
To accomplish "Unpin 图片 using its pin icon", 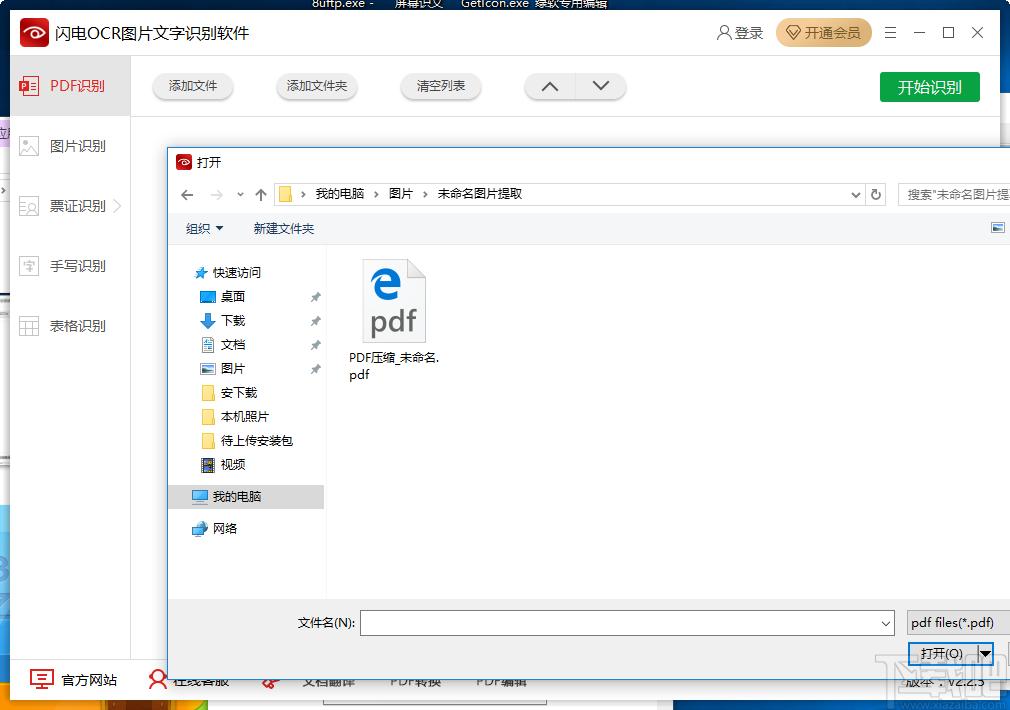I will pyautogui.click(x=316, y=369).
